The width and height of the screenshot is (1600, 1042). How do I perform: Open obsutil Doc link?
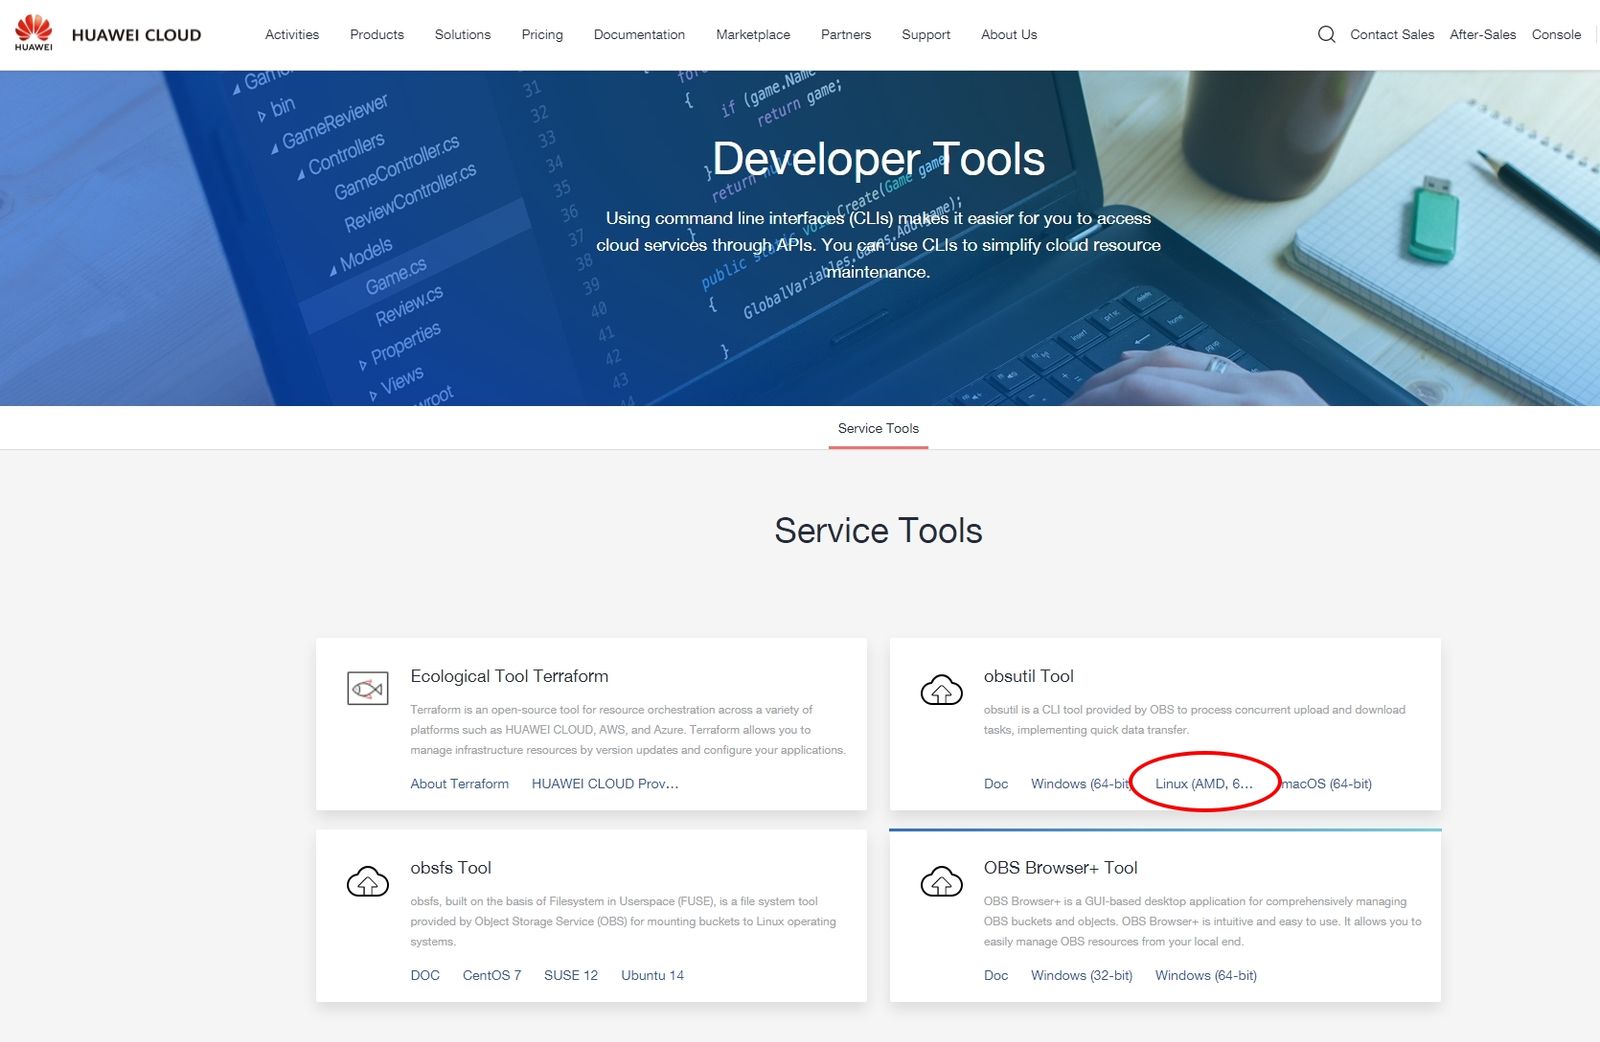point(995,784)
